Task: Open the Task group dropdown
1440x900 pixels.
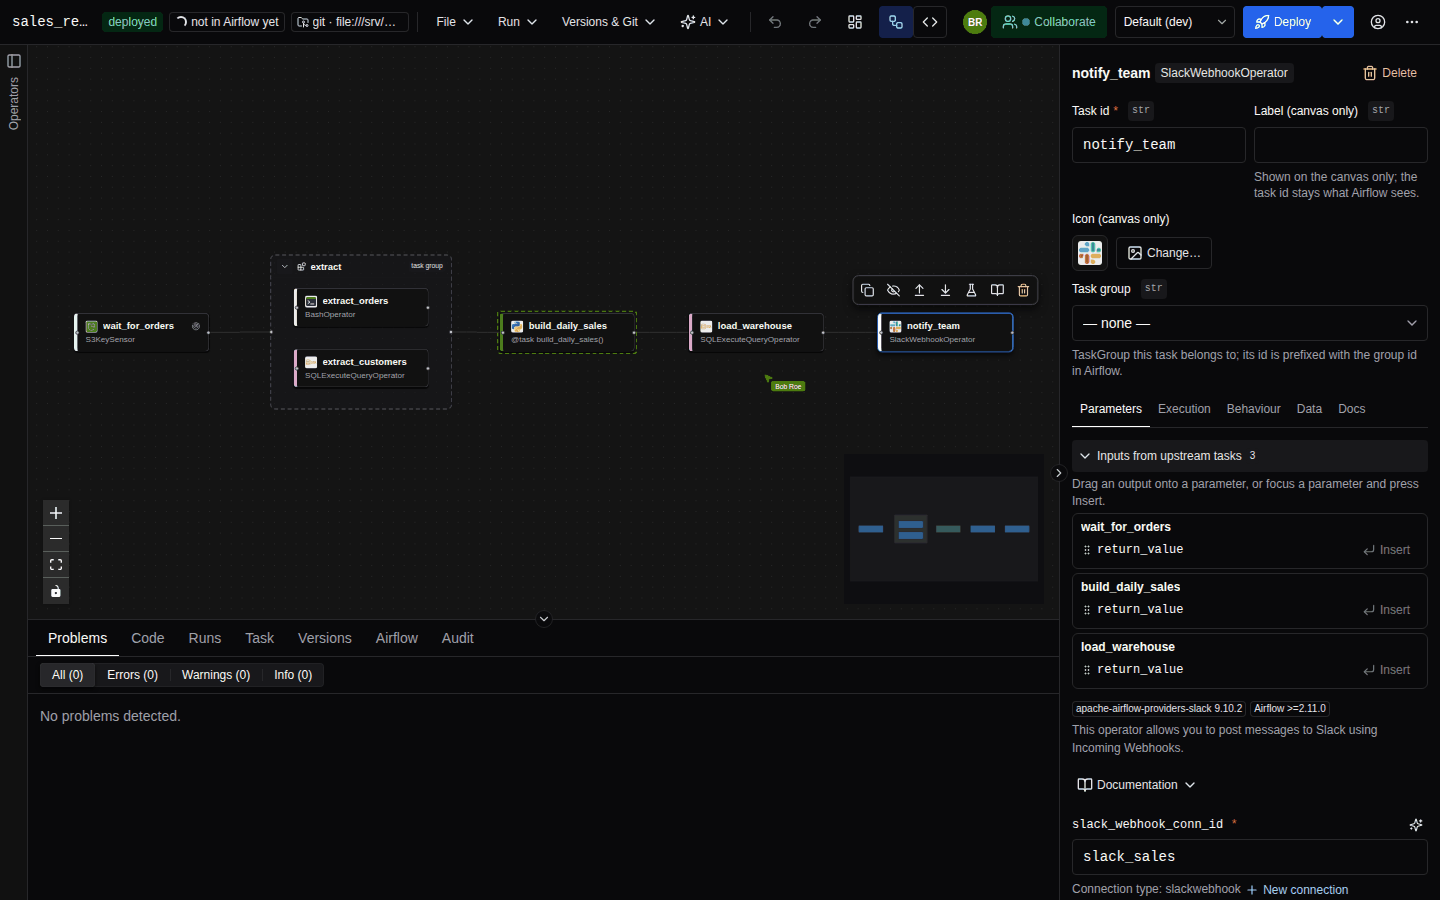Action: [x=1249, y=323]
